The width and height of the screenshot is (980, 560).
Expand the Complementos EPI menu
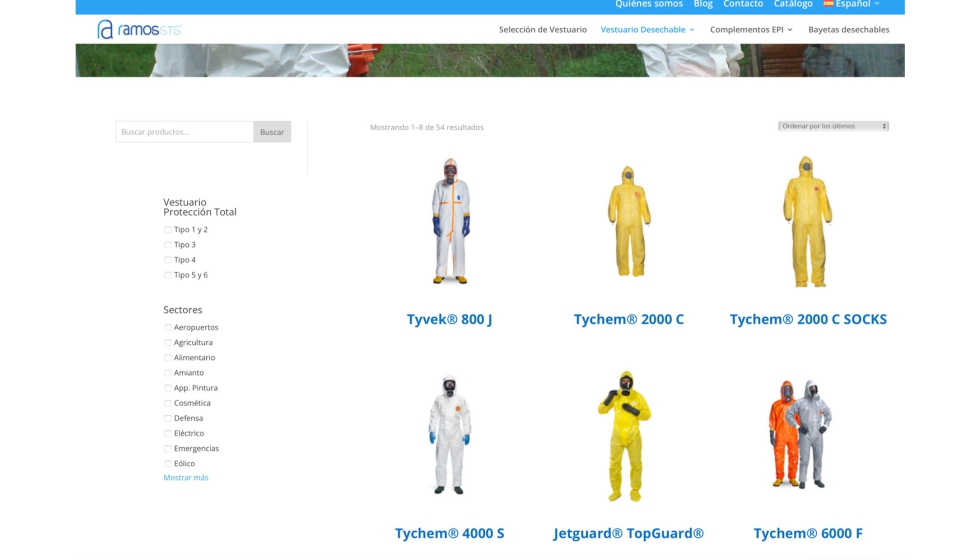751,30
